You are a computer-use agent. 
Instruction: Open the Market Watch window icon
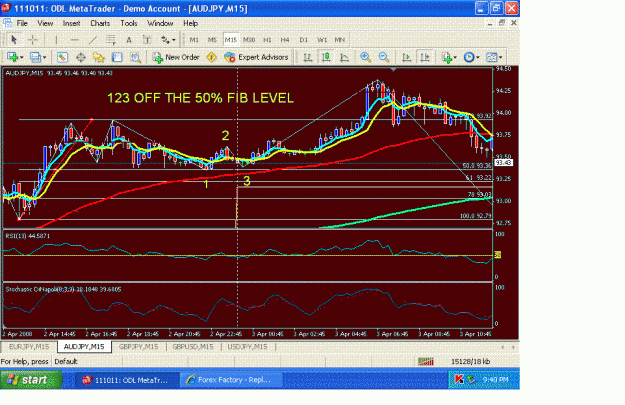(x=62, y=57)
